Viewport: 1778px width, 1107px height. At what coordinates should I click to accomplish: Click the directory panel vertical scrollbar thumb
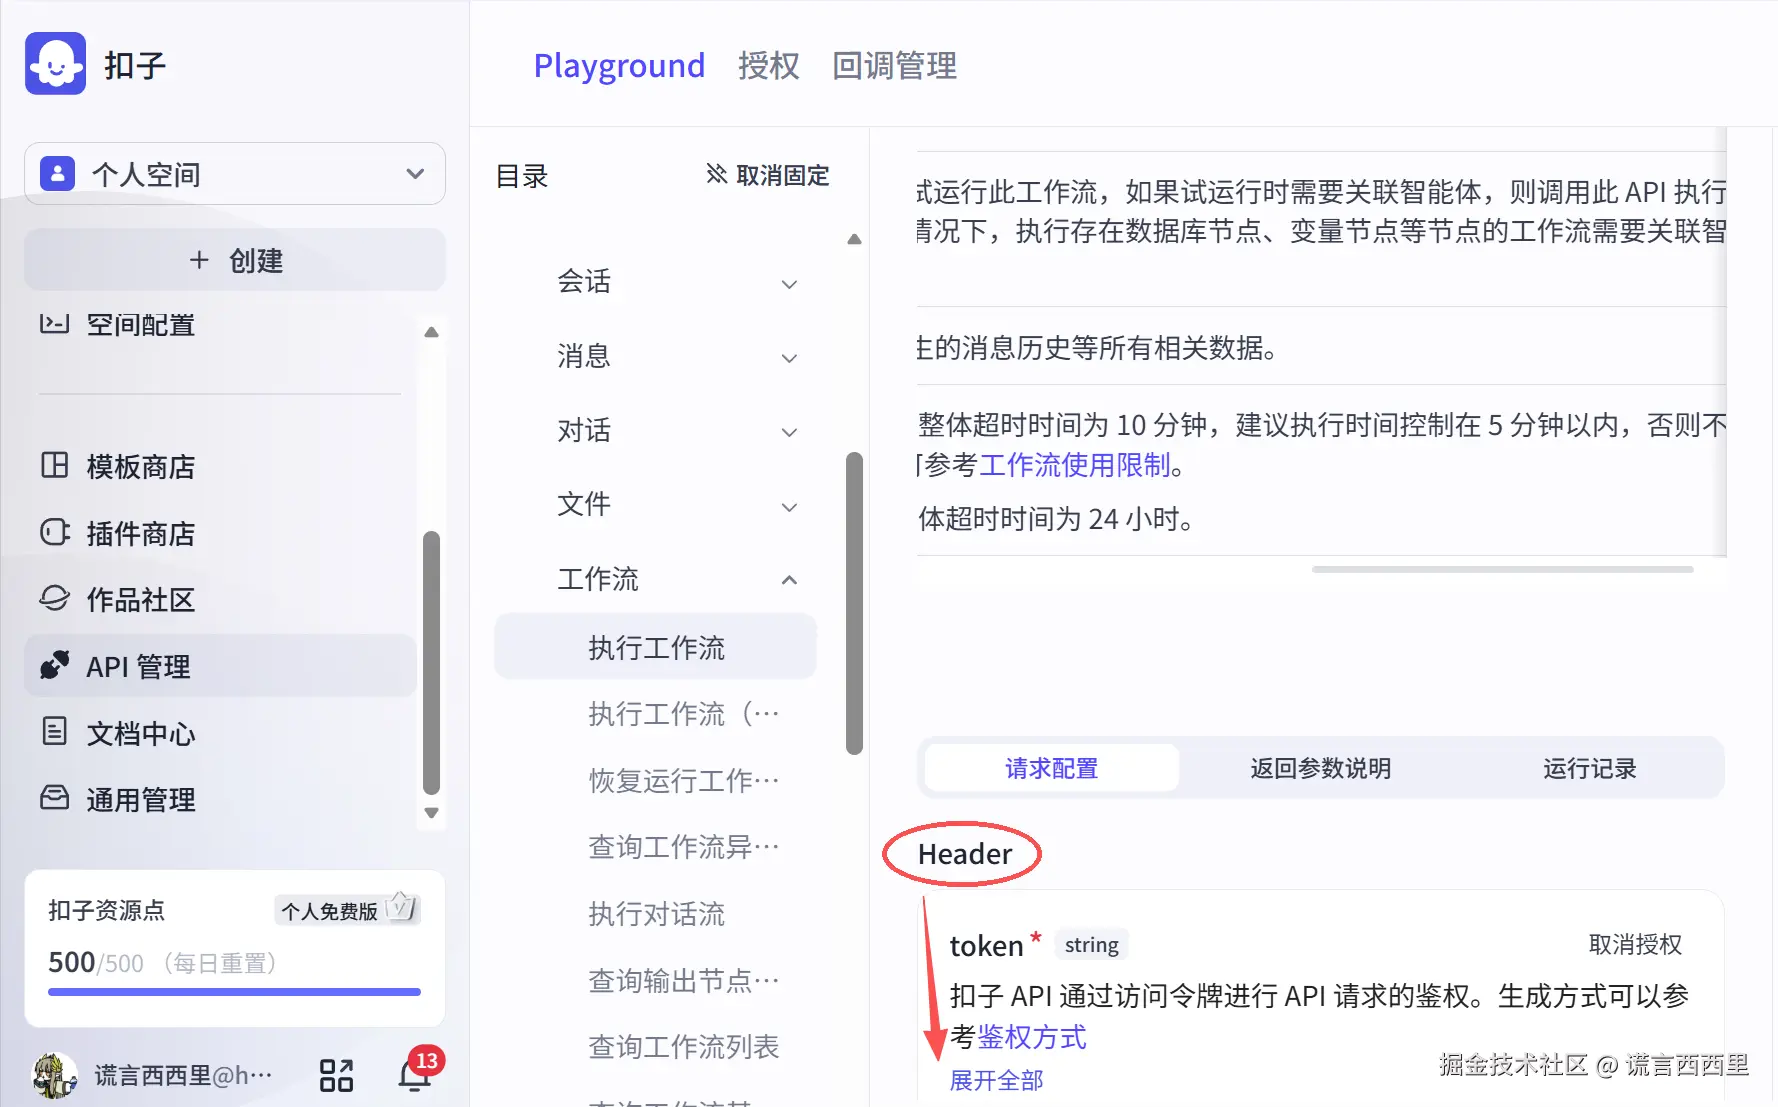[x=854, y=604]
